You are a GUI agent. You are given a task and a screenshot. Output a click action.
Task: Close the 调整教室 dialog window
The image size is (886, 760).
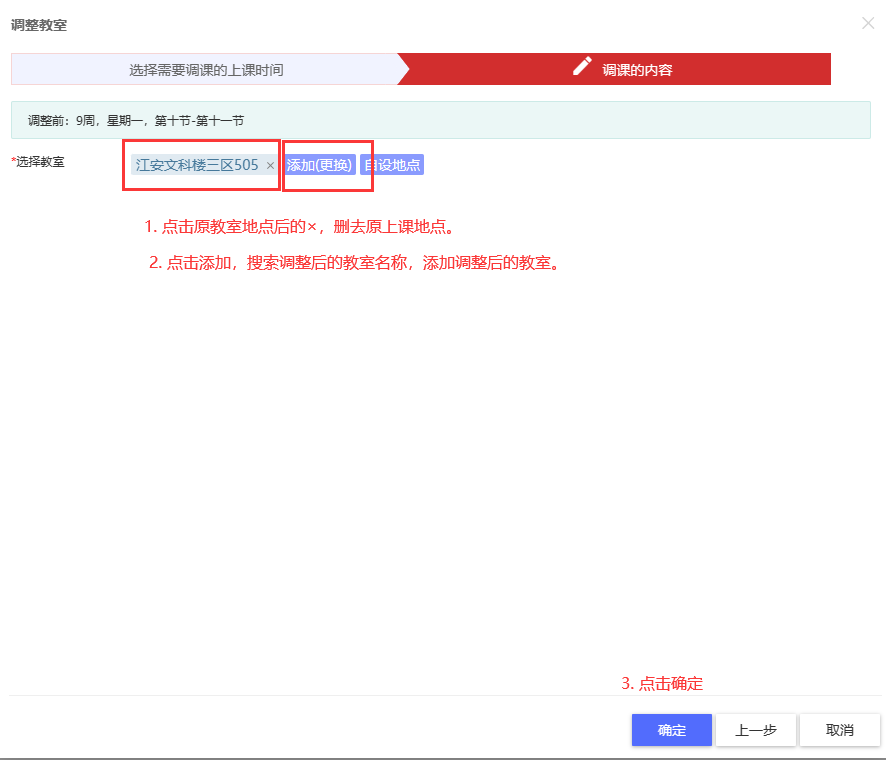867,23
